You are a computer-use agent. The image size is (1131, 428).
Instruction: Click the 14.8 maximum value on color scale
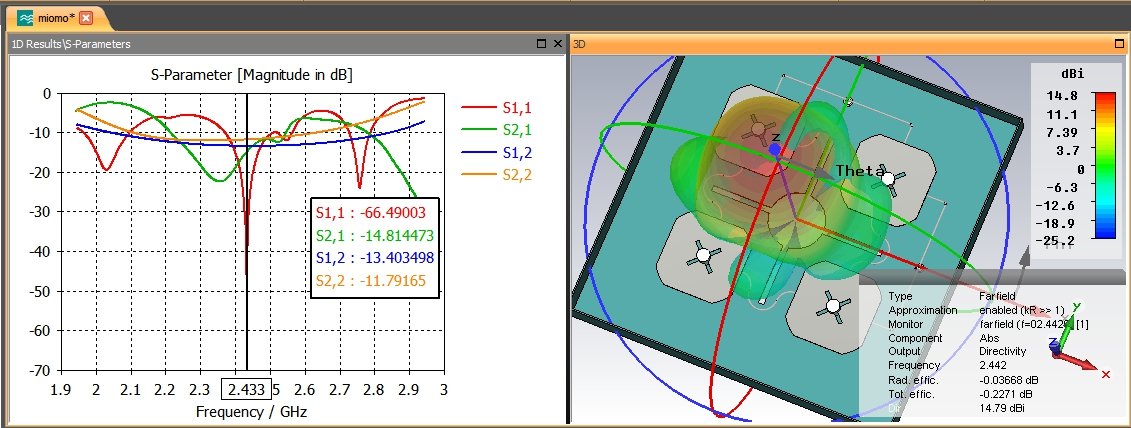[x=1064, y=96]
